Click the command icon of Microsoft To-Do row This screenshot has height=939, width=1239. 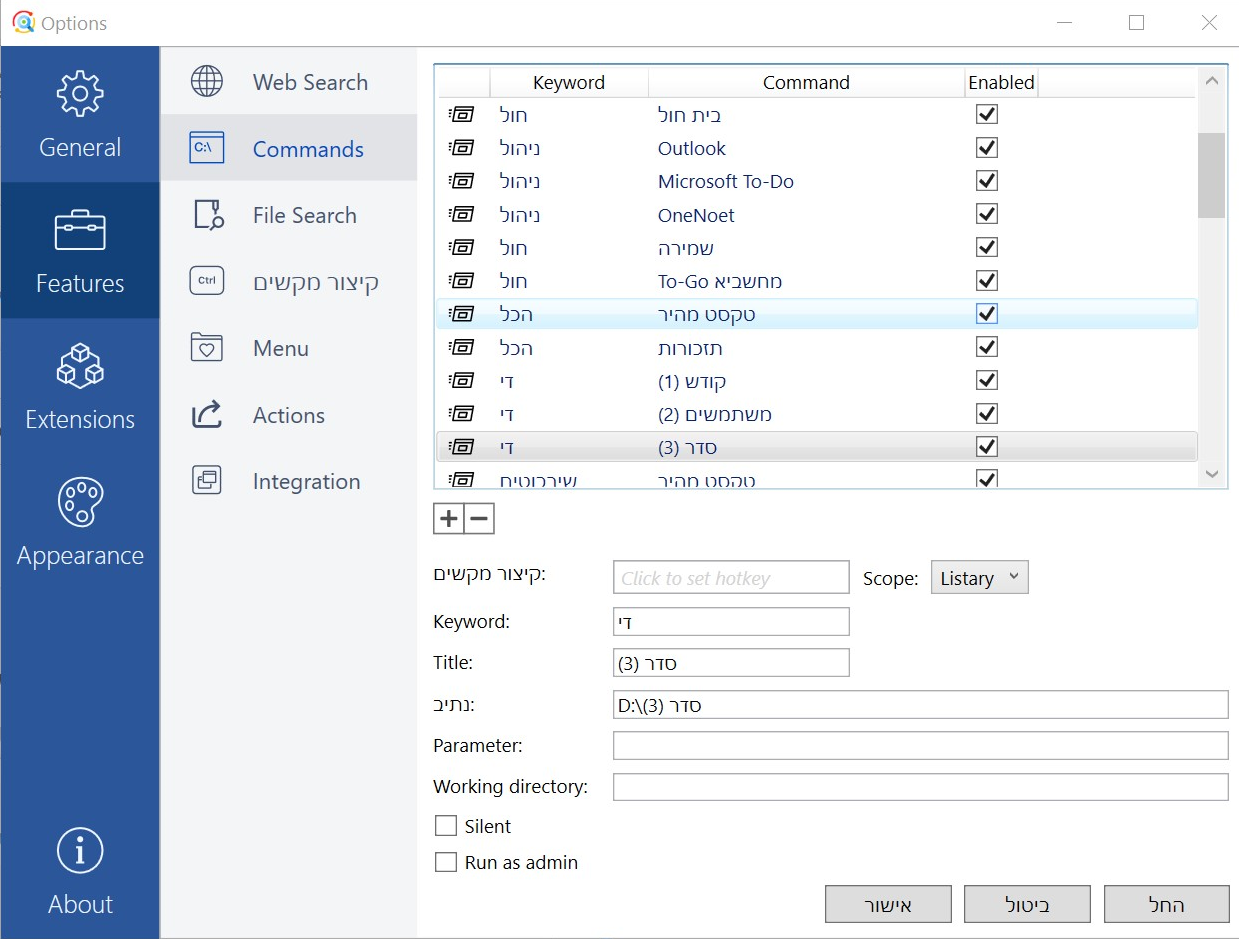[461, 181]
